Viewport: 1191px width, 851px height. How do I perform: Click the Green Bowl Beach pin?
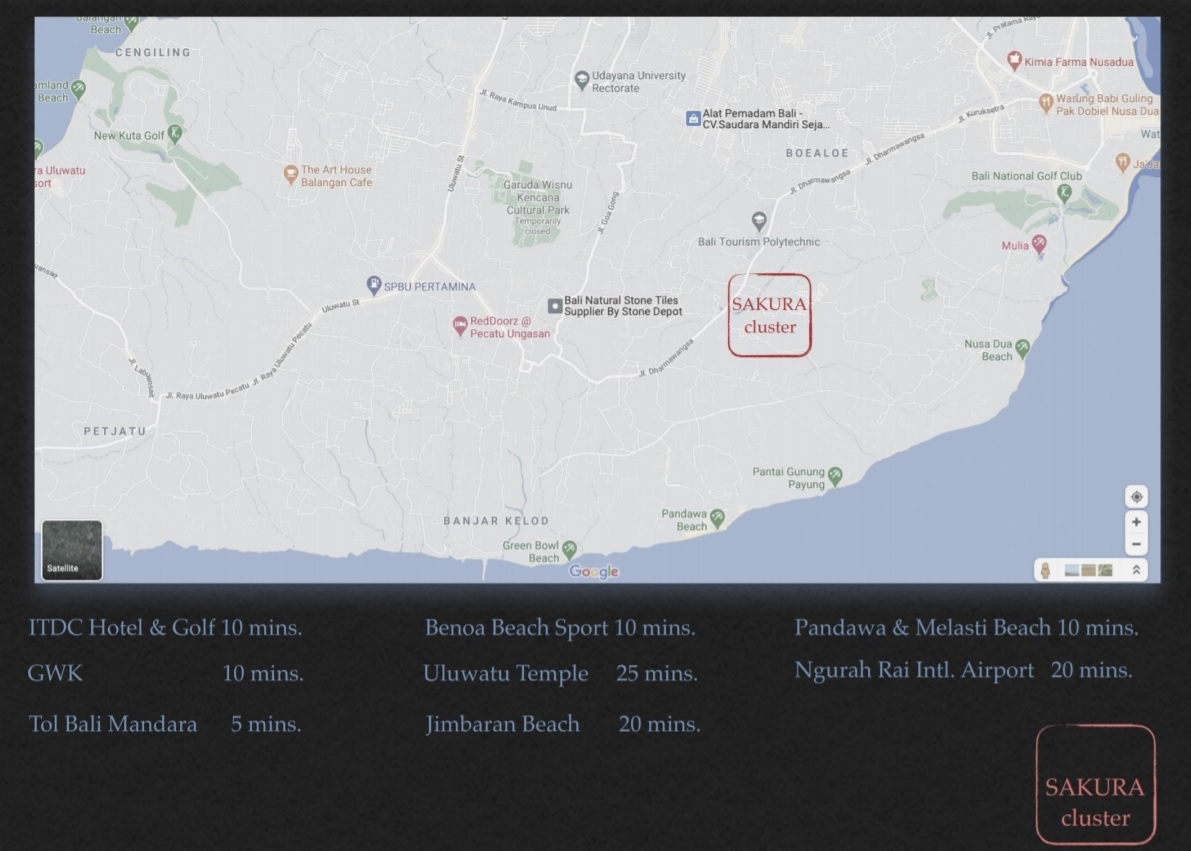click(x=569, y=549)
